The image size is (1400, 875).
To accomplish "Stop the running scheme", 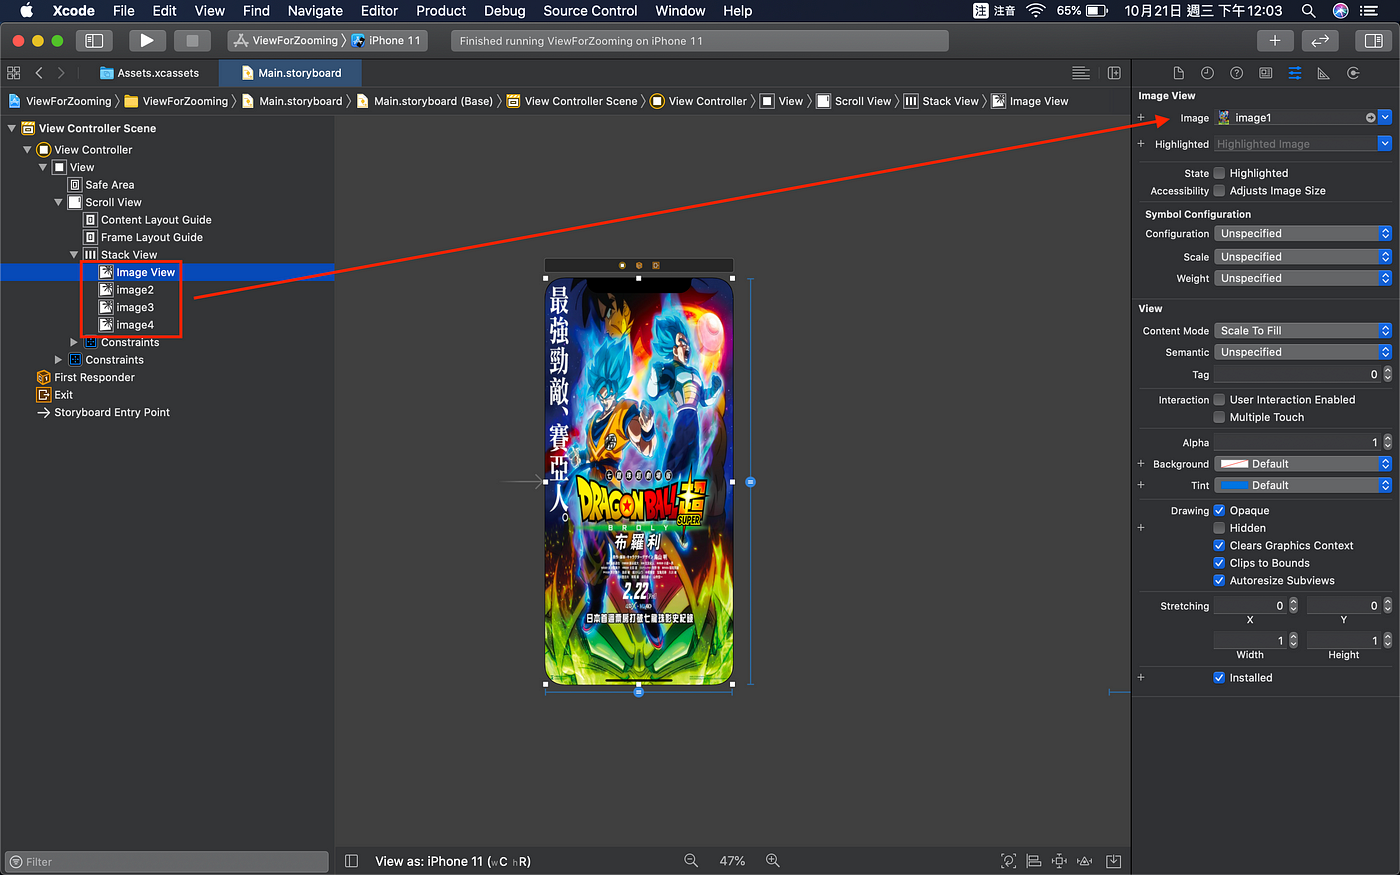I will tap(192, 40).
